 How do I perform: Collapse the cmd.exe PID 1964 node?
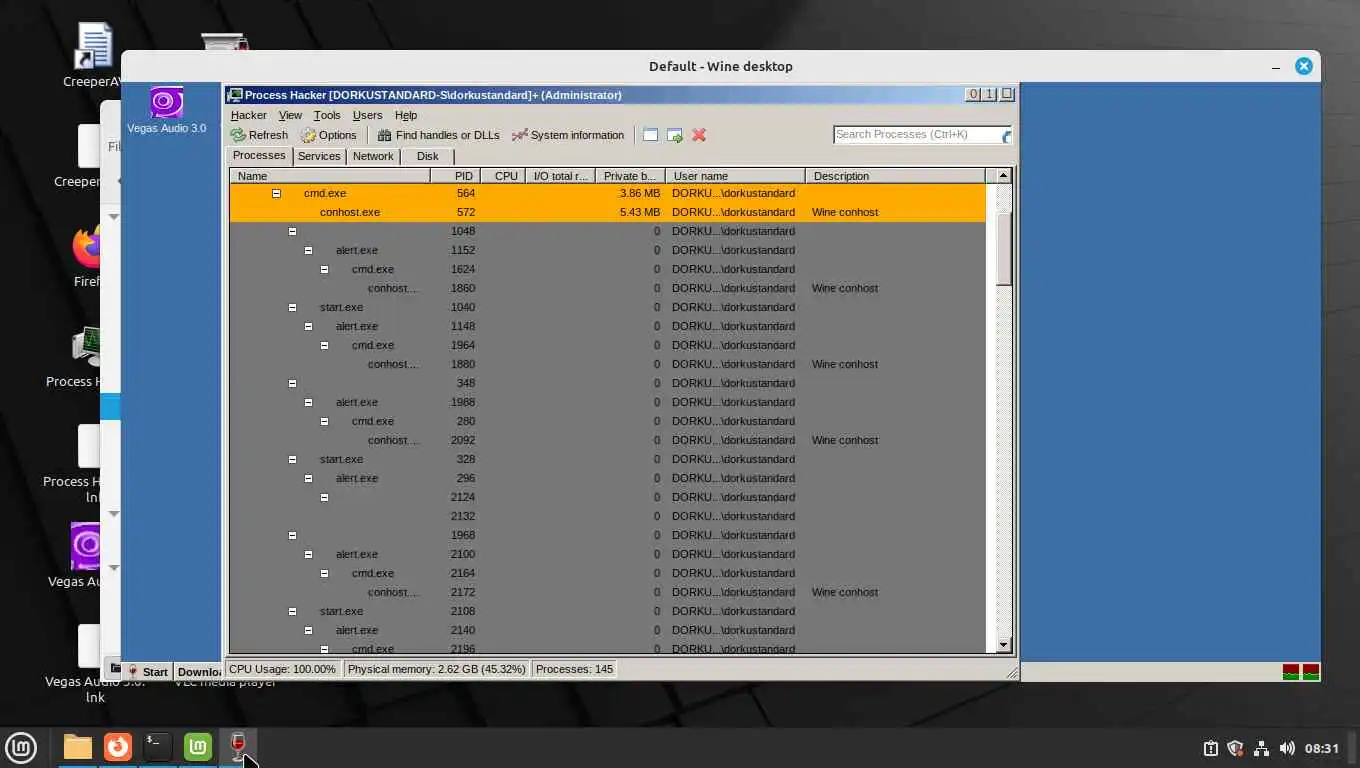[x=324, y=345]
